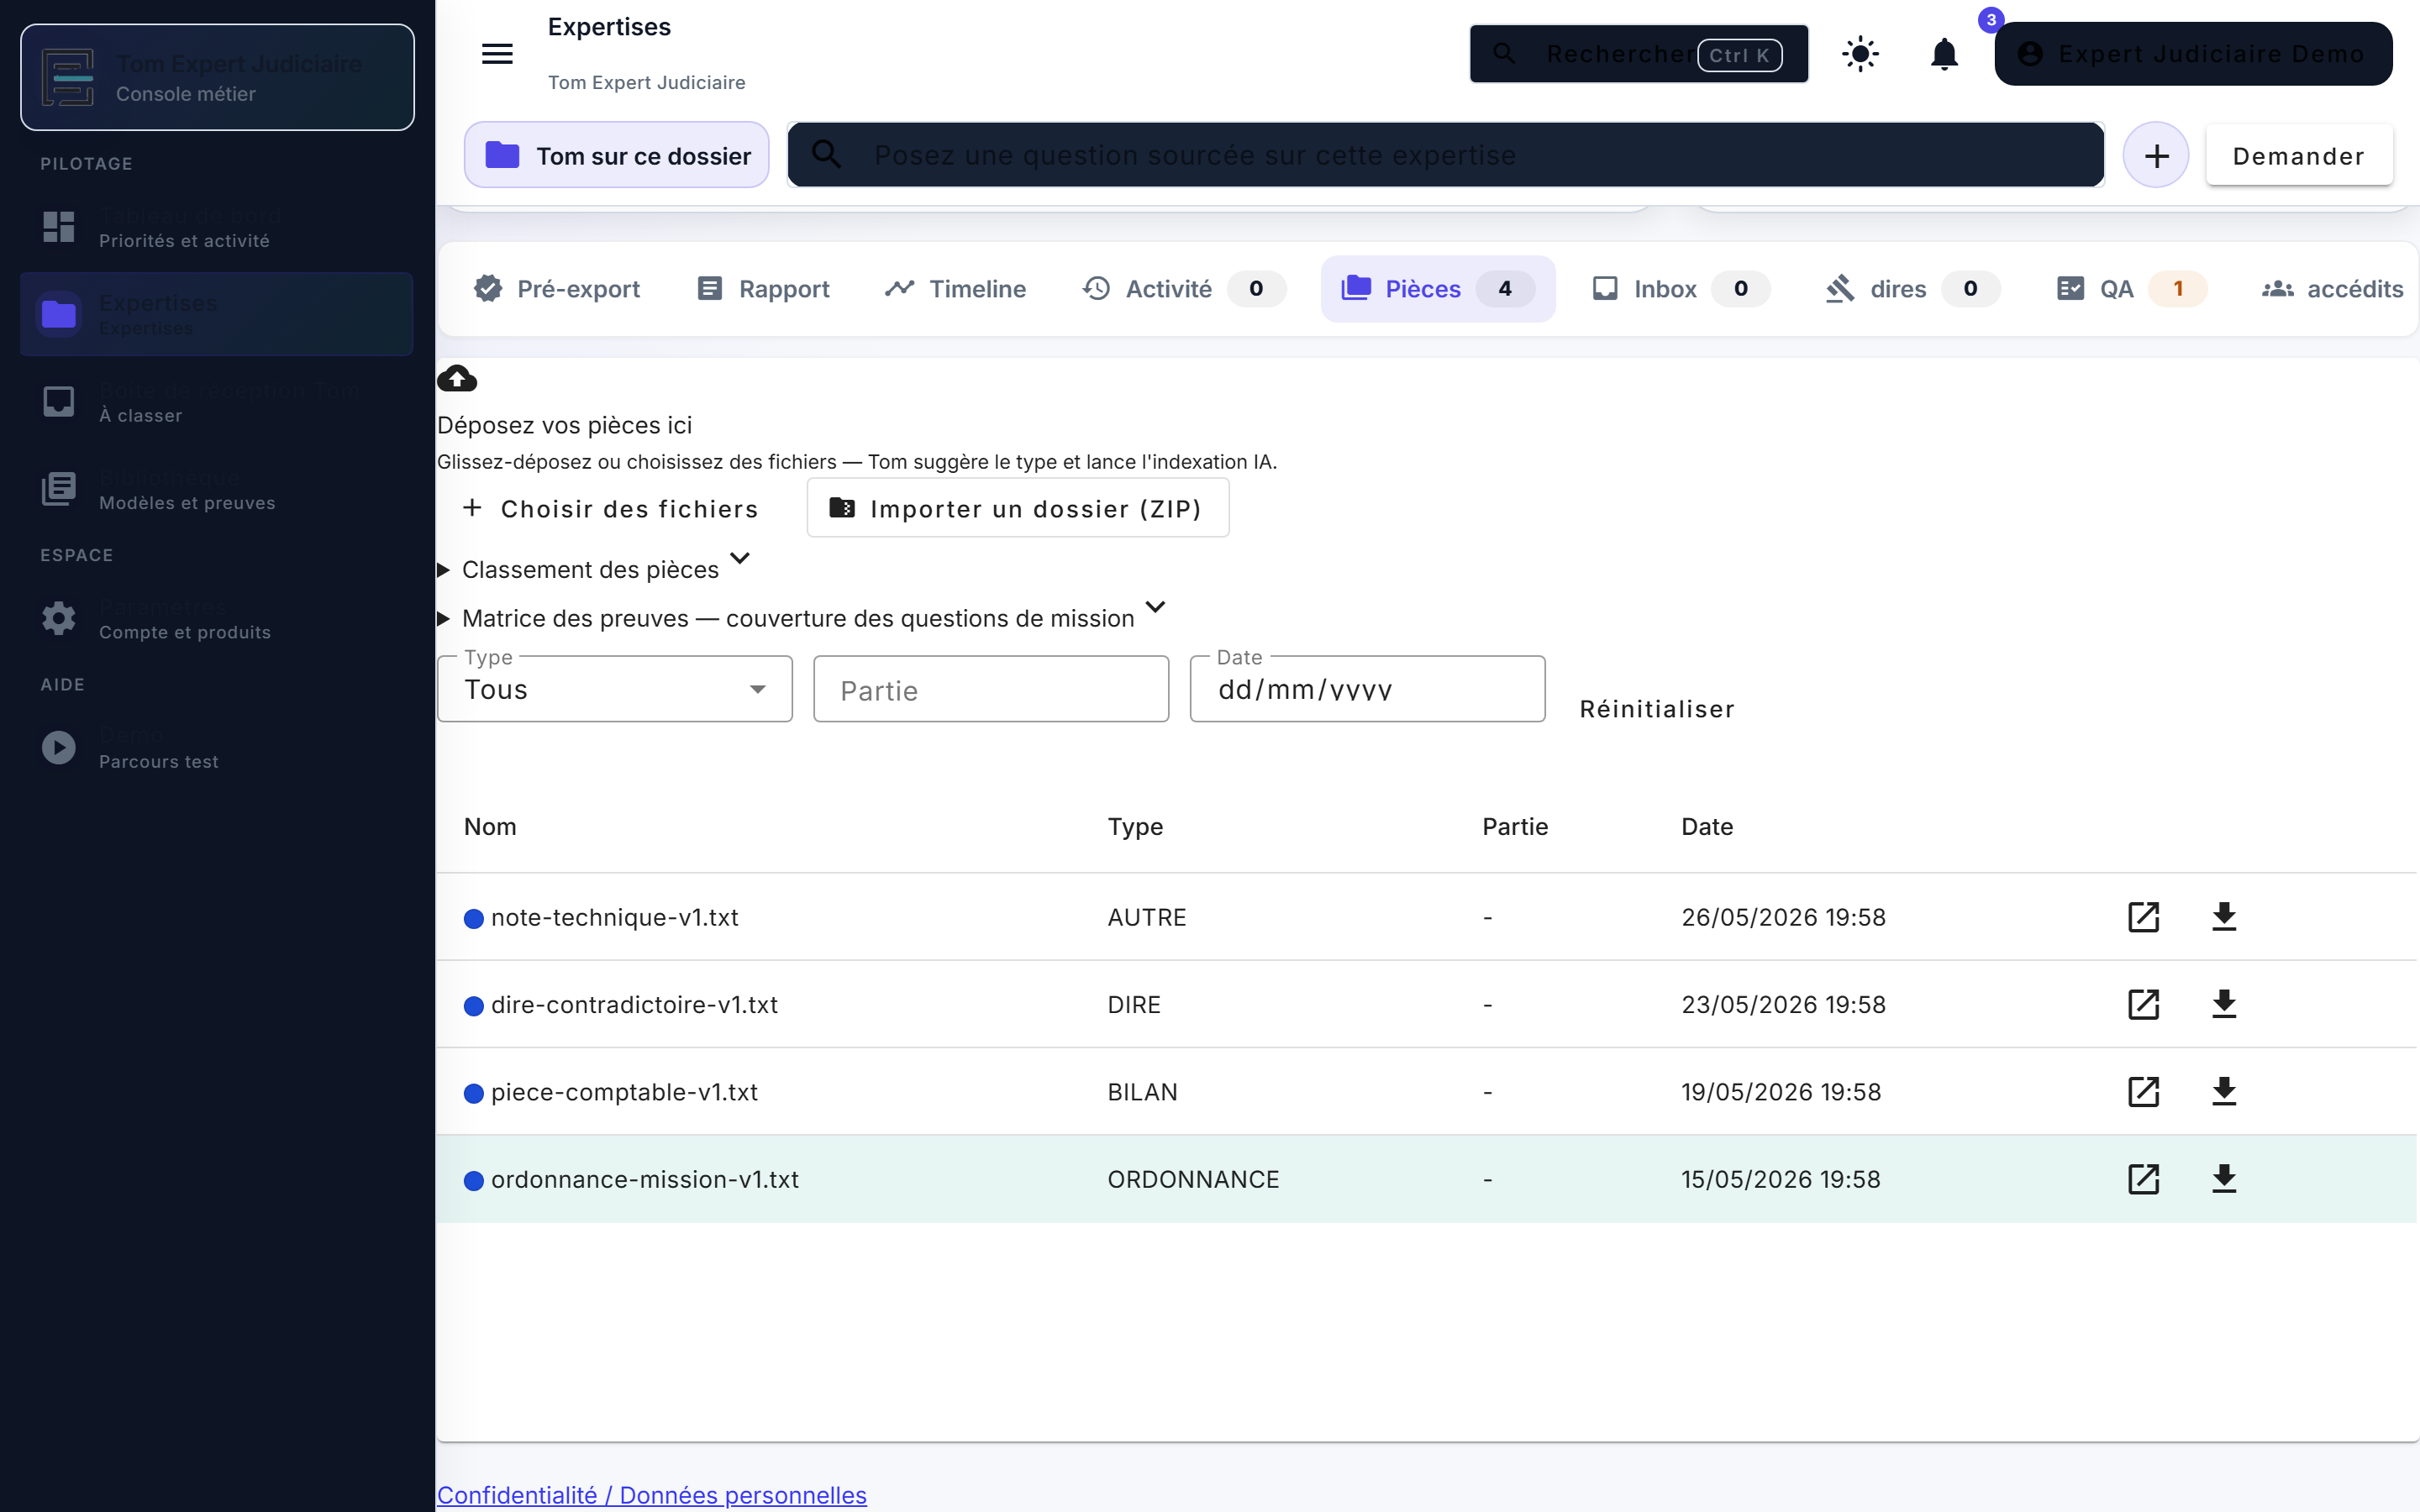Image resolution: width=2420 pixels, height=1512 pixels.
Task: Download ordonnance-mission-v1.txt
Action: tap(2224, 1179)
